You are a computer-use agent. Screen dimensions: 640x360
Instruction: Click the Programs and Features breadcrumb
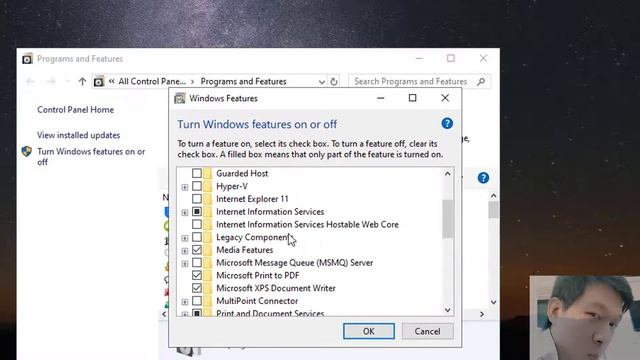(x=243, y=82)
